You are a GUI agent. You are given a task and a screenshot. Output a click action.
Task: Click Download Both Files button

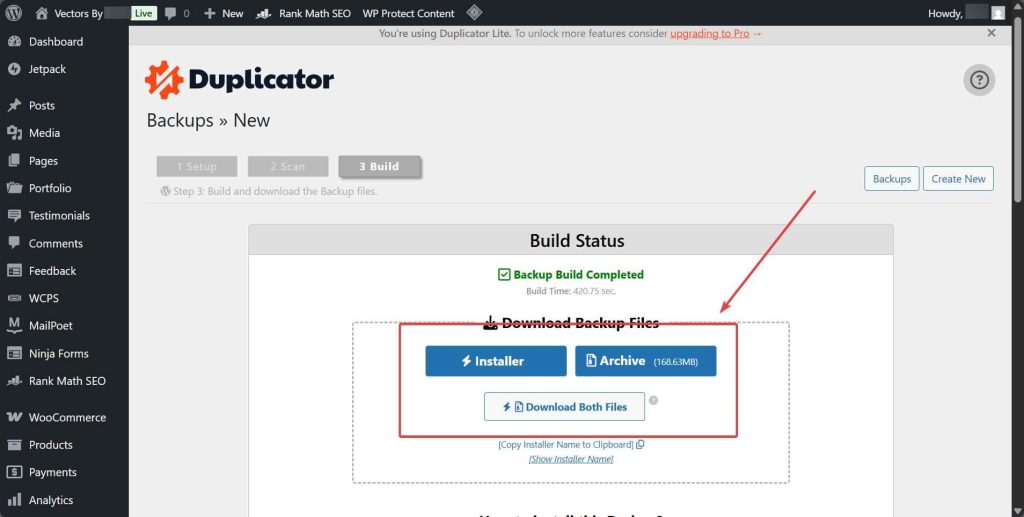tap(564, 407)
